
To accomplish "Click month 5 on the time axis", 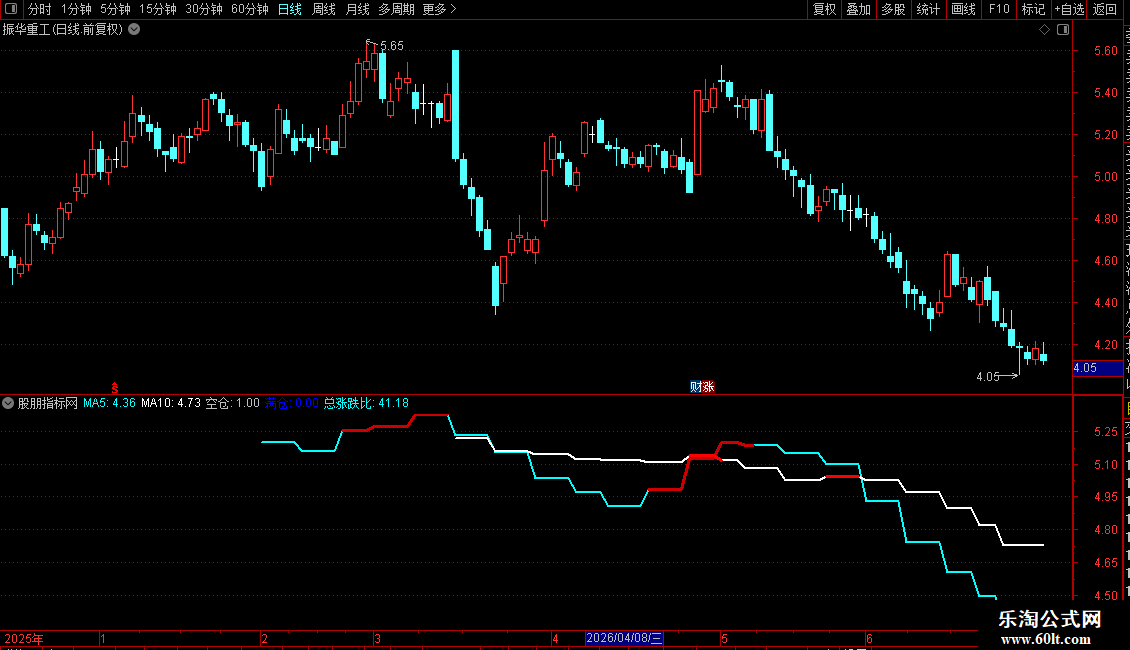I will point(724,638).
